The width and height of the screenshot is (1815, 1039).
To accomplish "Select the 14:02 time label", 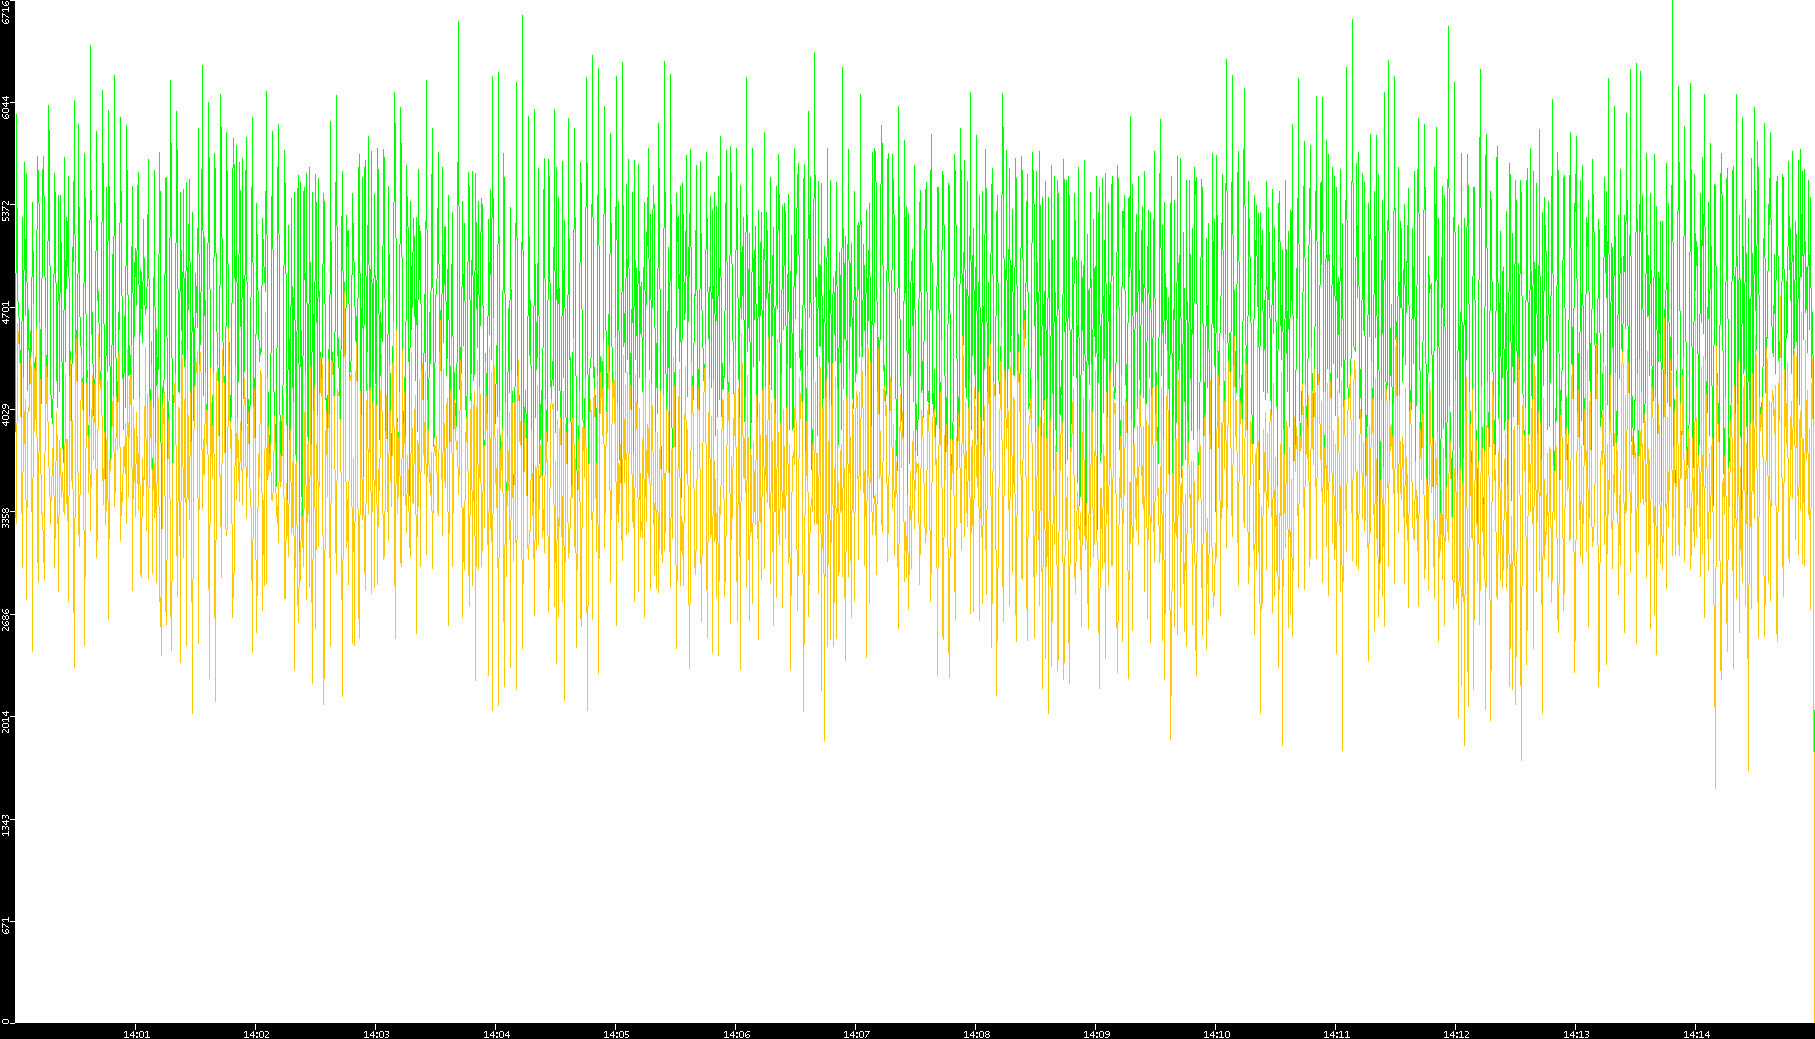I will [x=256, y=1034].
